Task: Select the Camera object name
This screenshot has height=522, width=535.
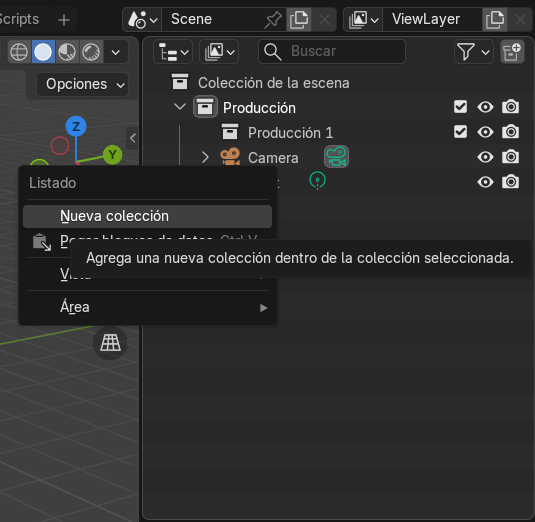Action: click(273, 158)
